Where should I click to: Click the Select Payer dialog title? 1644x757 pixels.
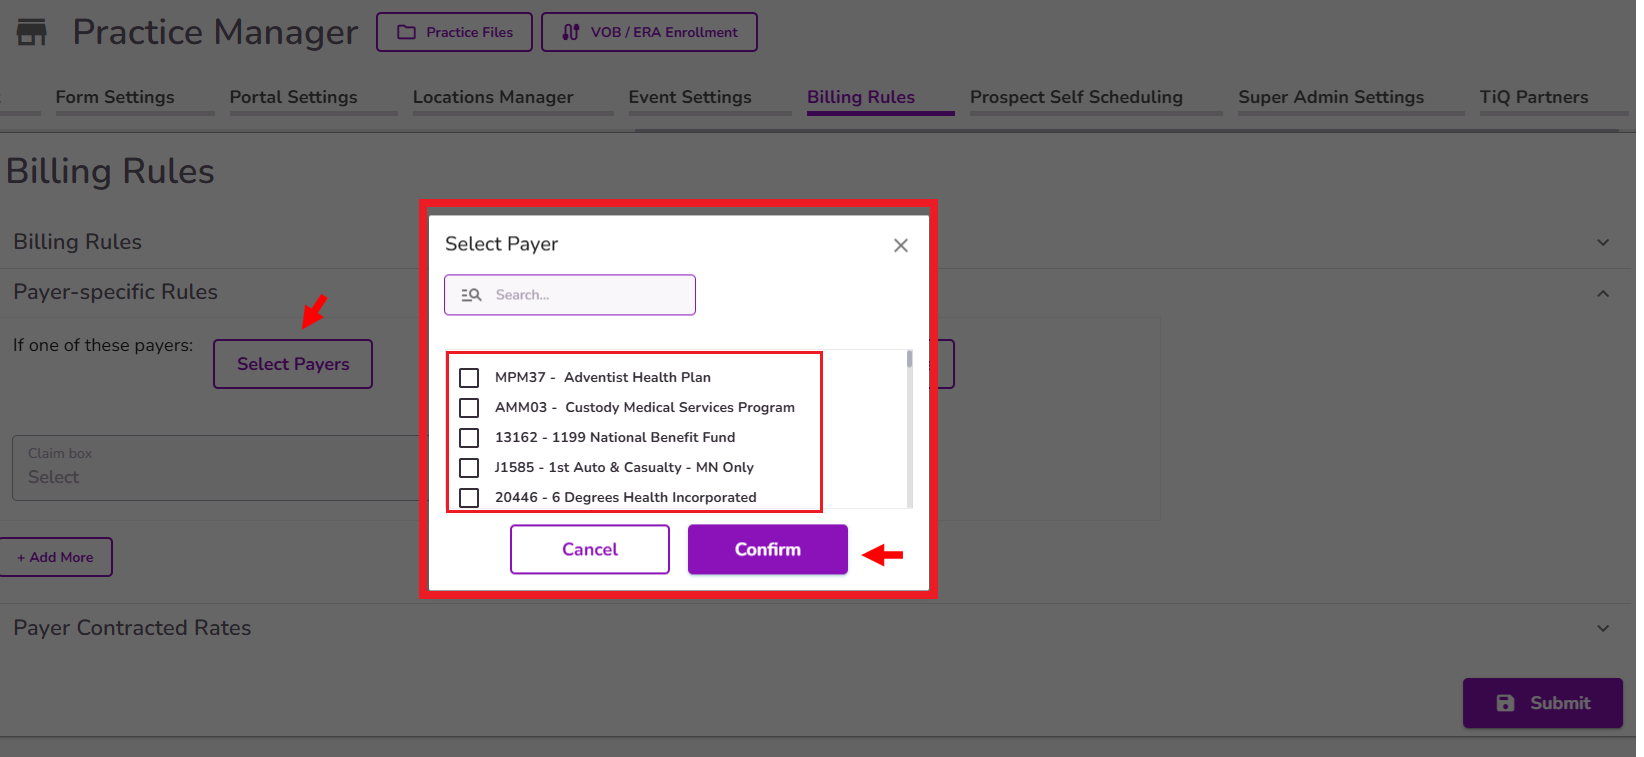coord(502,244)
